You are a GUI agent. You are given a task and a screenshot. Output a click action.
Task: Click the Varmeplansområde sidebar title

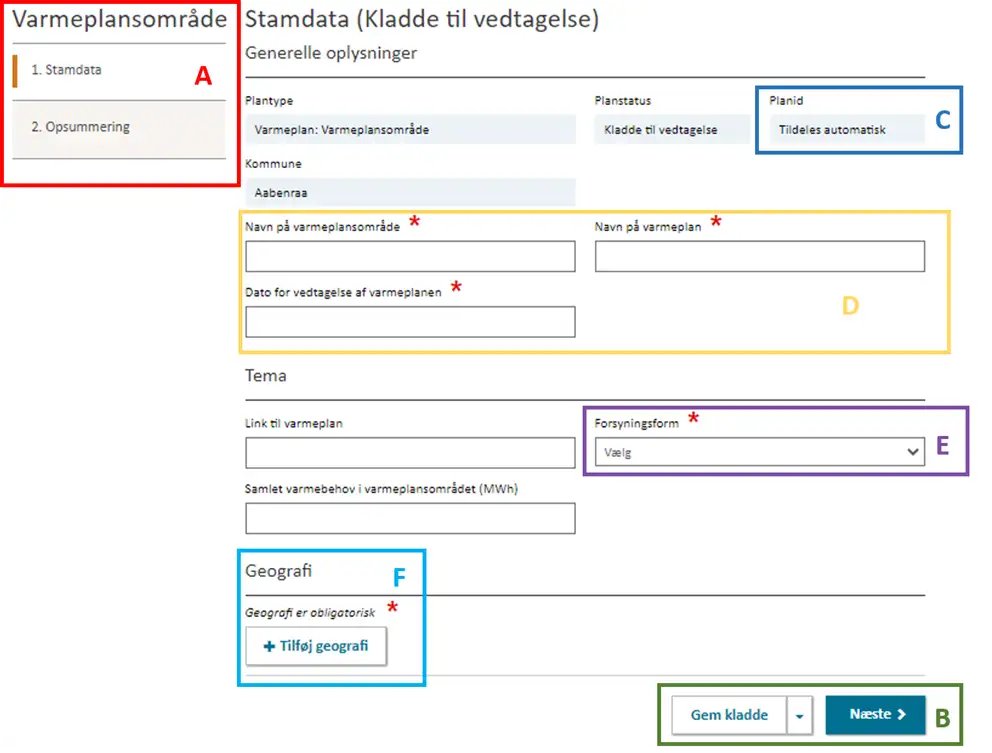(x=112, y=19)
